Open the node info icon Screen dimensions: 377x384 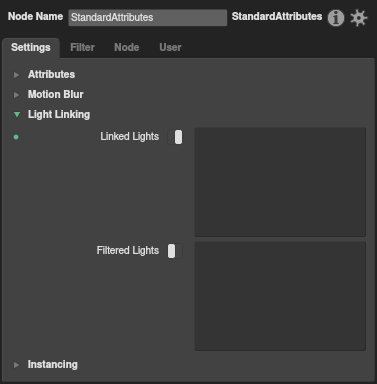coord(336,18)
